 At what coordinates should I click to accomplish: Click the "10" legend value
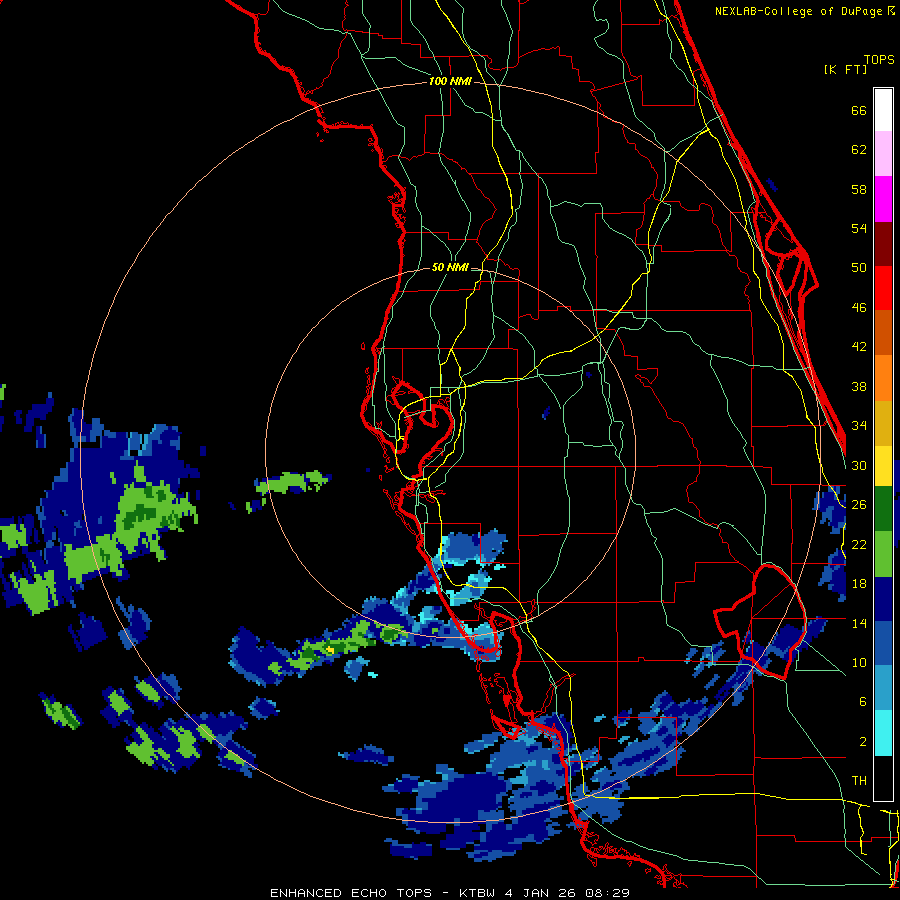pyautogui.click(x=859, y=663)
